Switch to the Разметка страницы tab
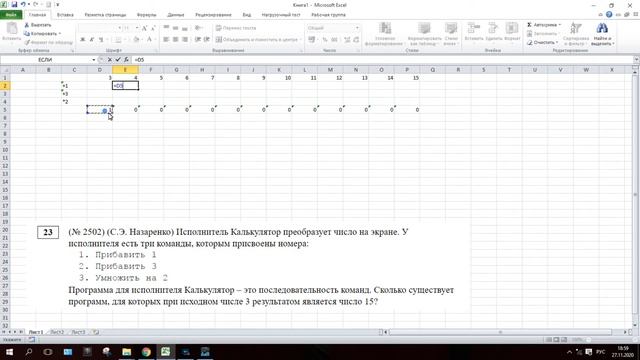The height and width of the screenshot is (360, 640). 105,15
